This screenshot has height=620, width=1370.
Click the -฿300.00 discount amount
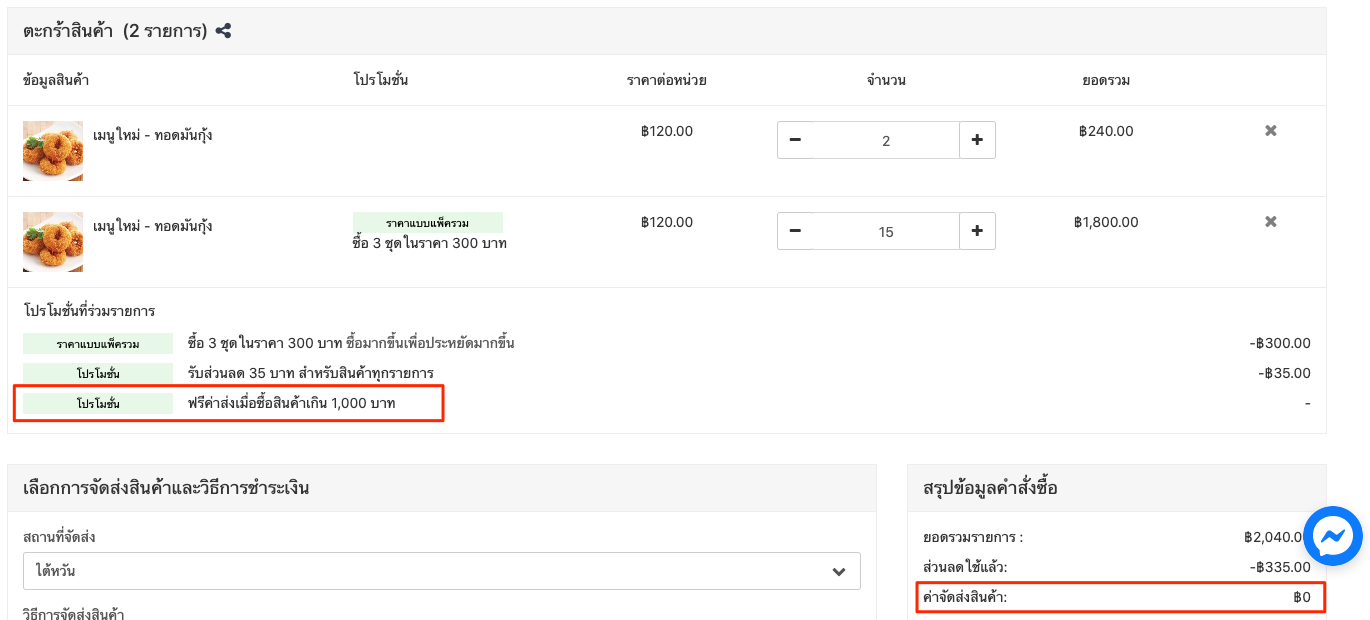click(x=1280, y=343)
